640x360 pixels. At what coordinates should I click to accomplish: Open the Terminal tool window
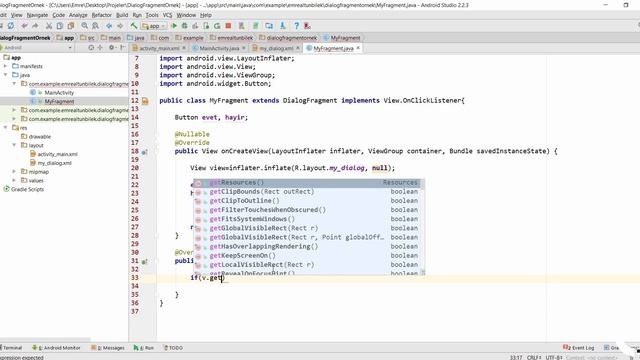click(x=11, y=348)
